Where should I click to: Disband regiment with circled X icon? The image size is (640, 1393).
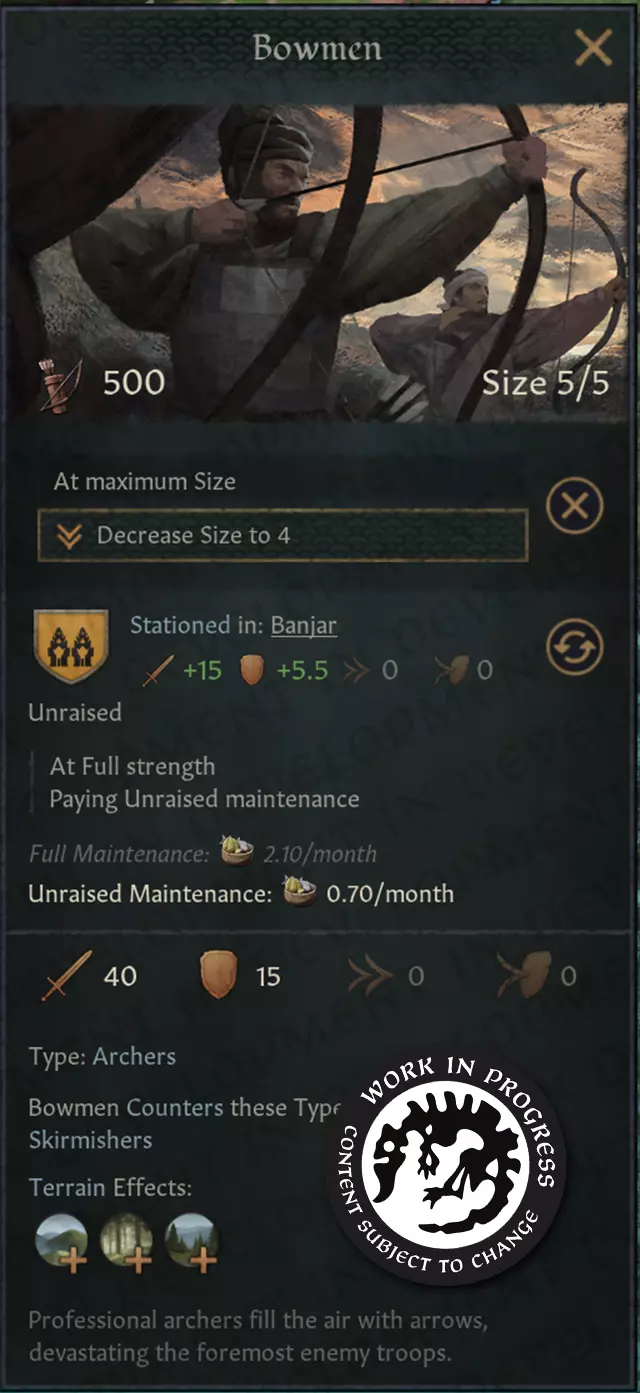575,506
